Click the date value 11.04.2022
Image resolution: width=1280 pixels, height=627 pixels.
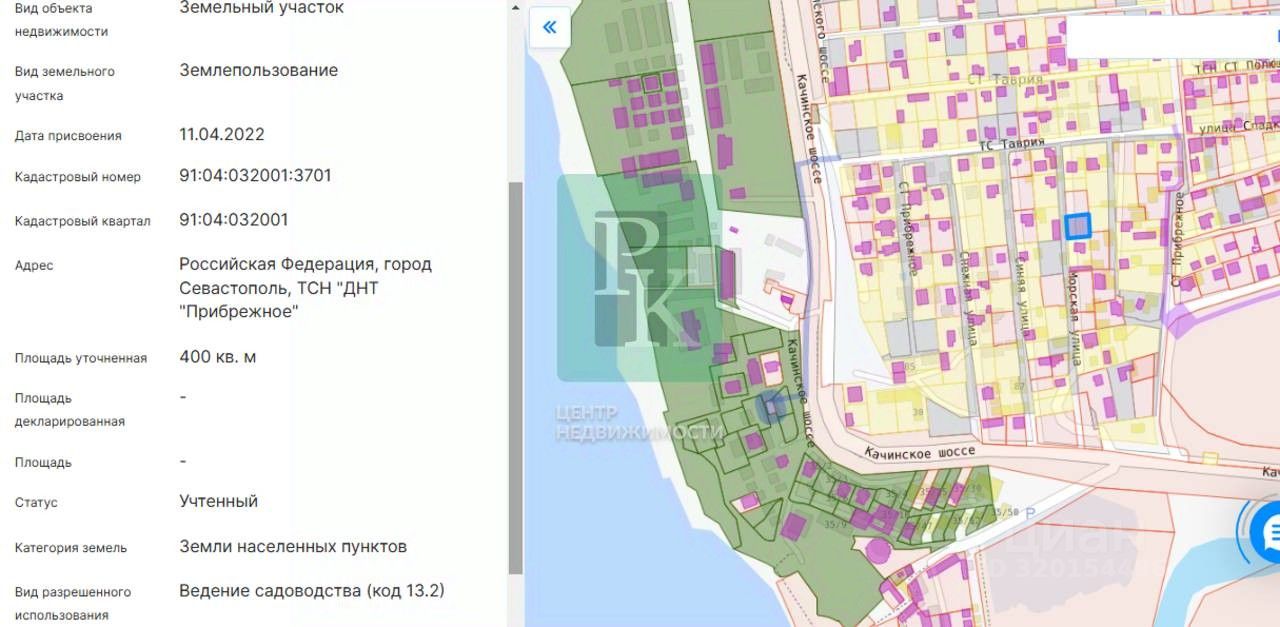221,135
